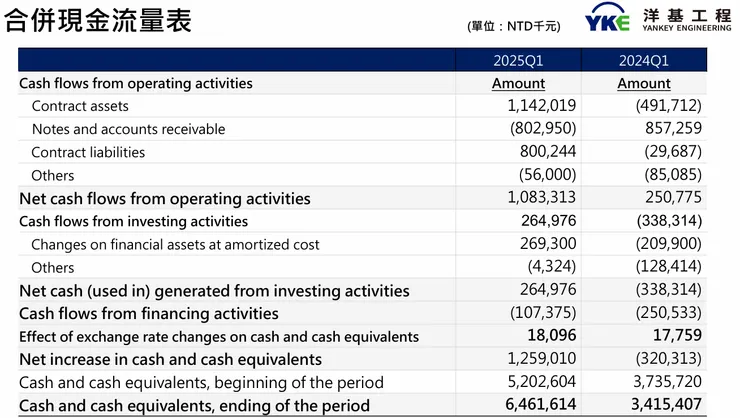The width and height of the screenshot is (740, 418).
Task: Click the 'Notes and accounts receivable' label
Action: point(128,129)
